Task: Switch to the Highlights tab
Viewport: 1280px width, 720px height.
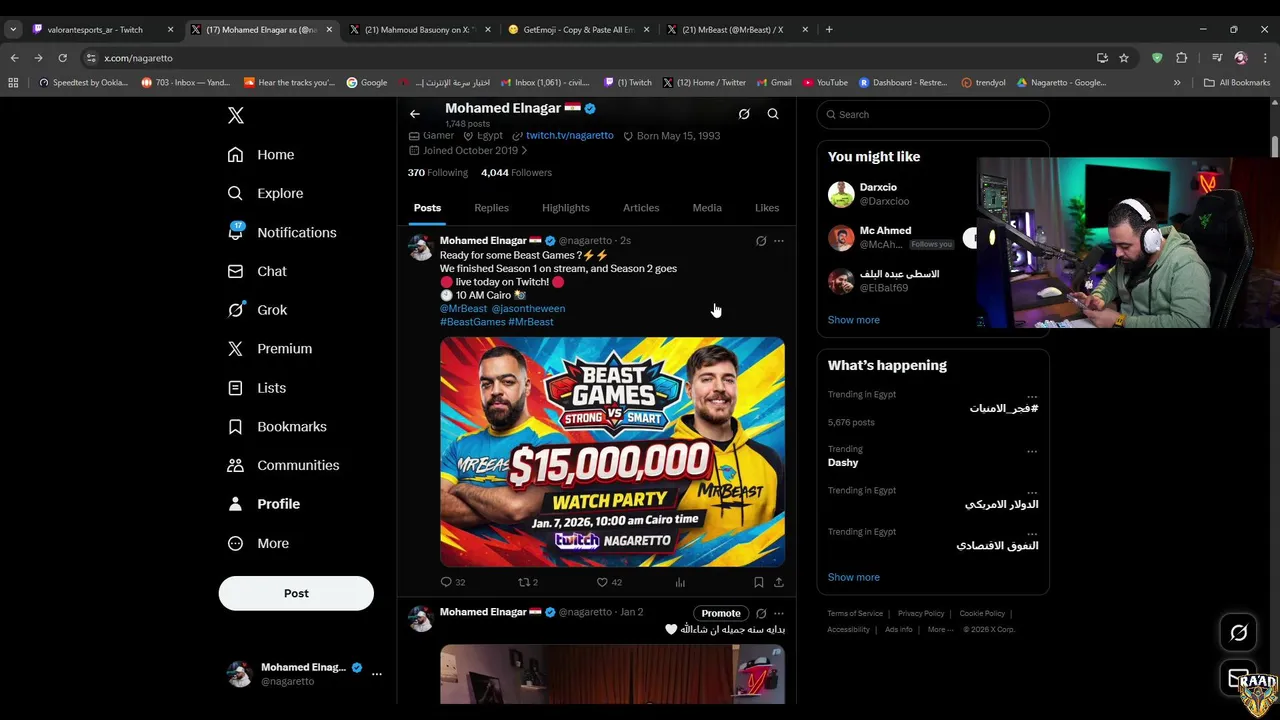Action: (566, 208)
